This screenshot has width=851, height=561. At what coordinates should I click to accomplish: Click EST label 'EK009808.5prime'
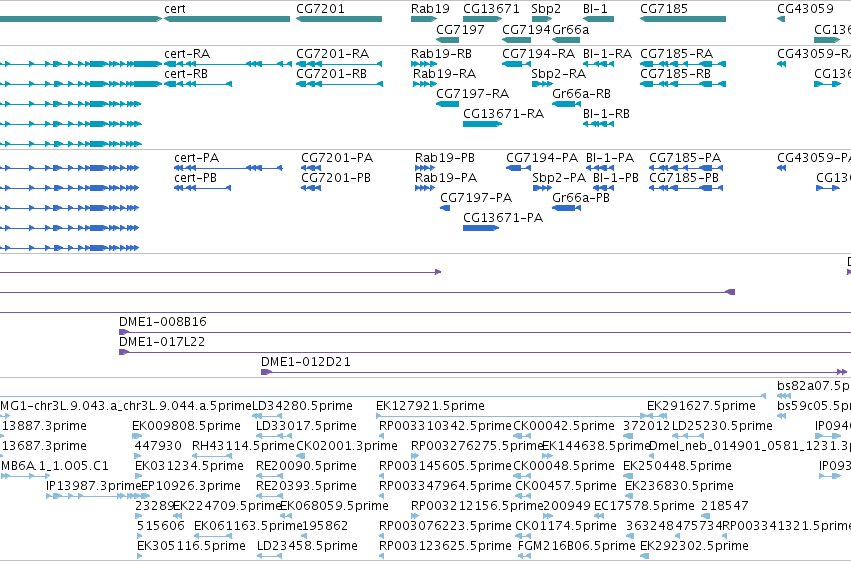point(187,426)
